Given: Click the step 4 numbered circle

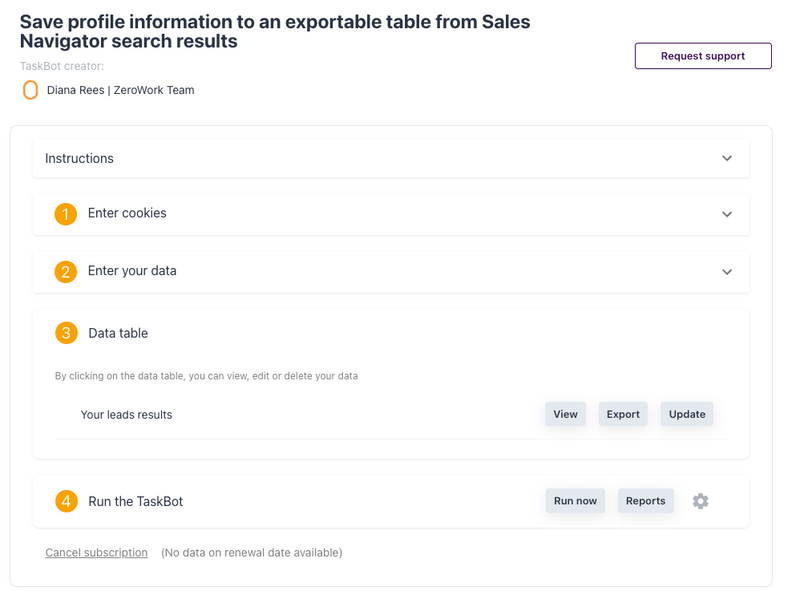Looking at the screenshot, I should (x=65, y=501).
